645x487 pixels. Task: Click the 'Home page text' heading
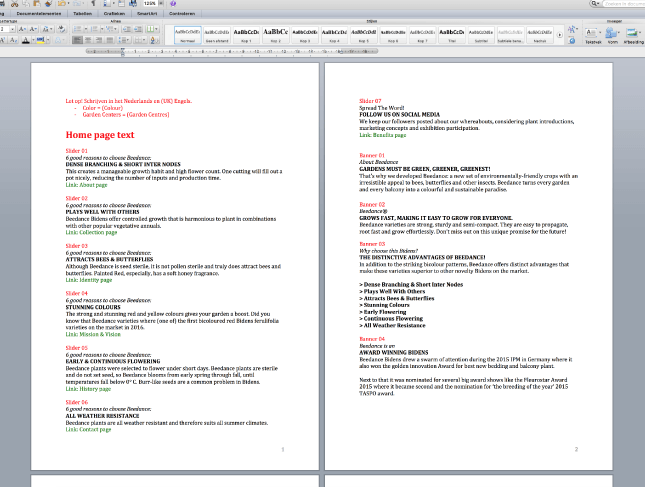pyautogui.click(x=100, y=135)
